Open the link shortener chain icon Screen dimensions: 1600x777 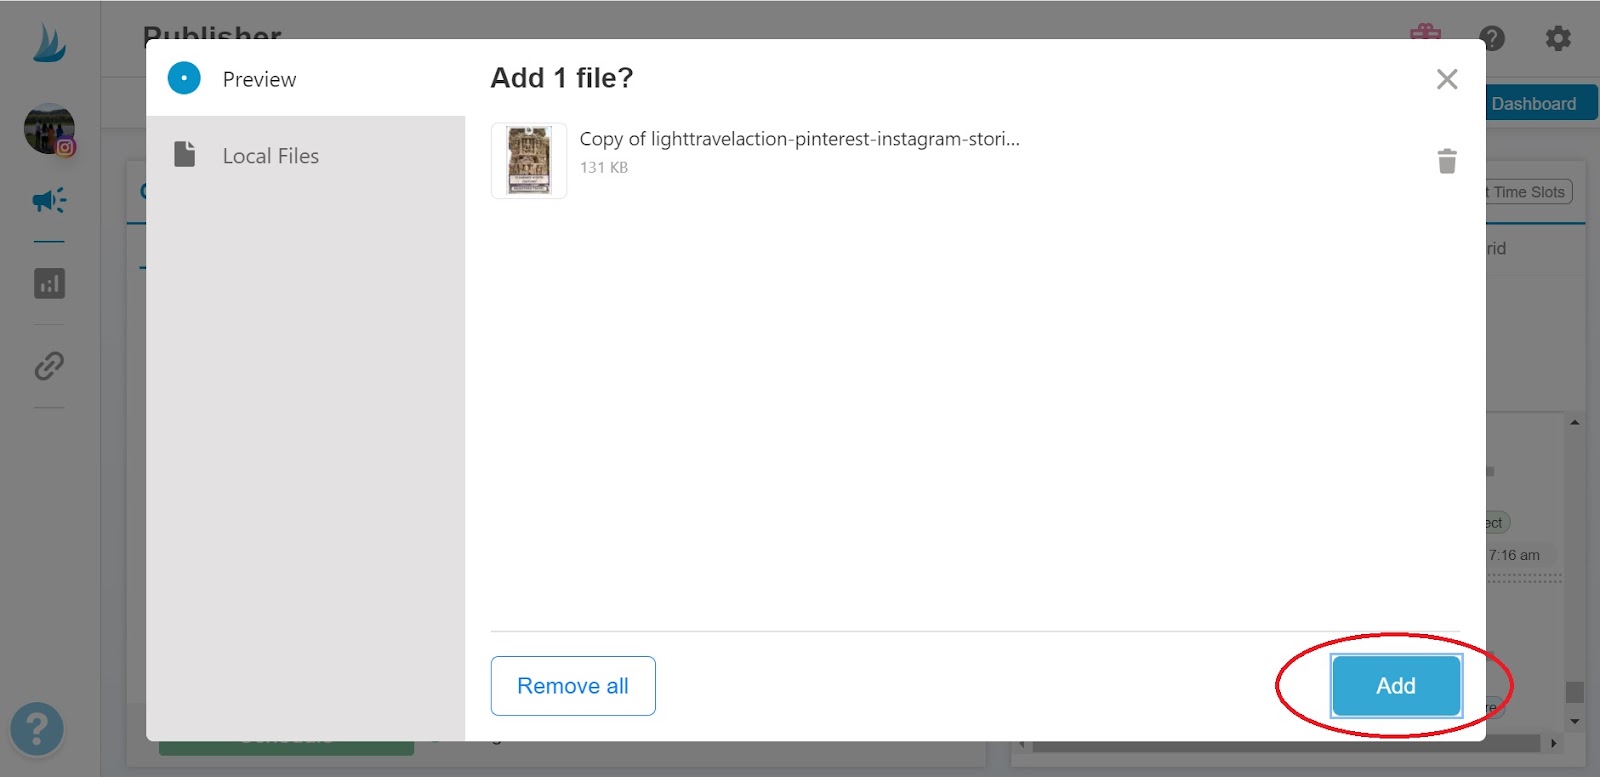coord(49,366)
